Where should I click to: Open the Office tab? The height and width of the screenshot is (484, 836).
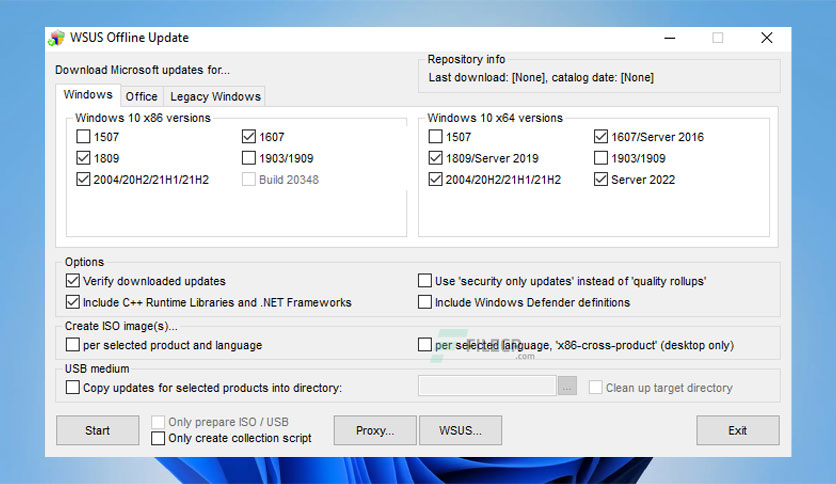point(141,96)
